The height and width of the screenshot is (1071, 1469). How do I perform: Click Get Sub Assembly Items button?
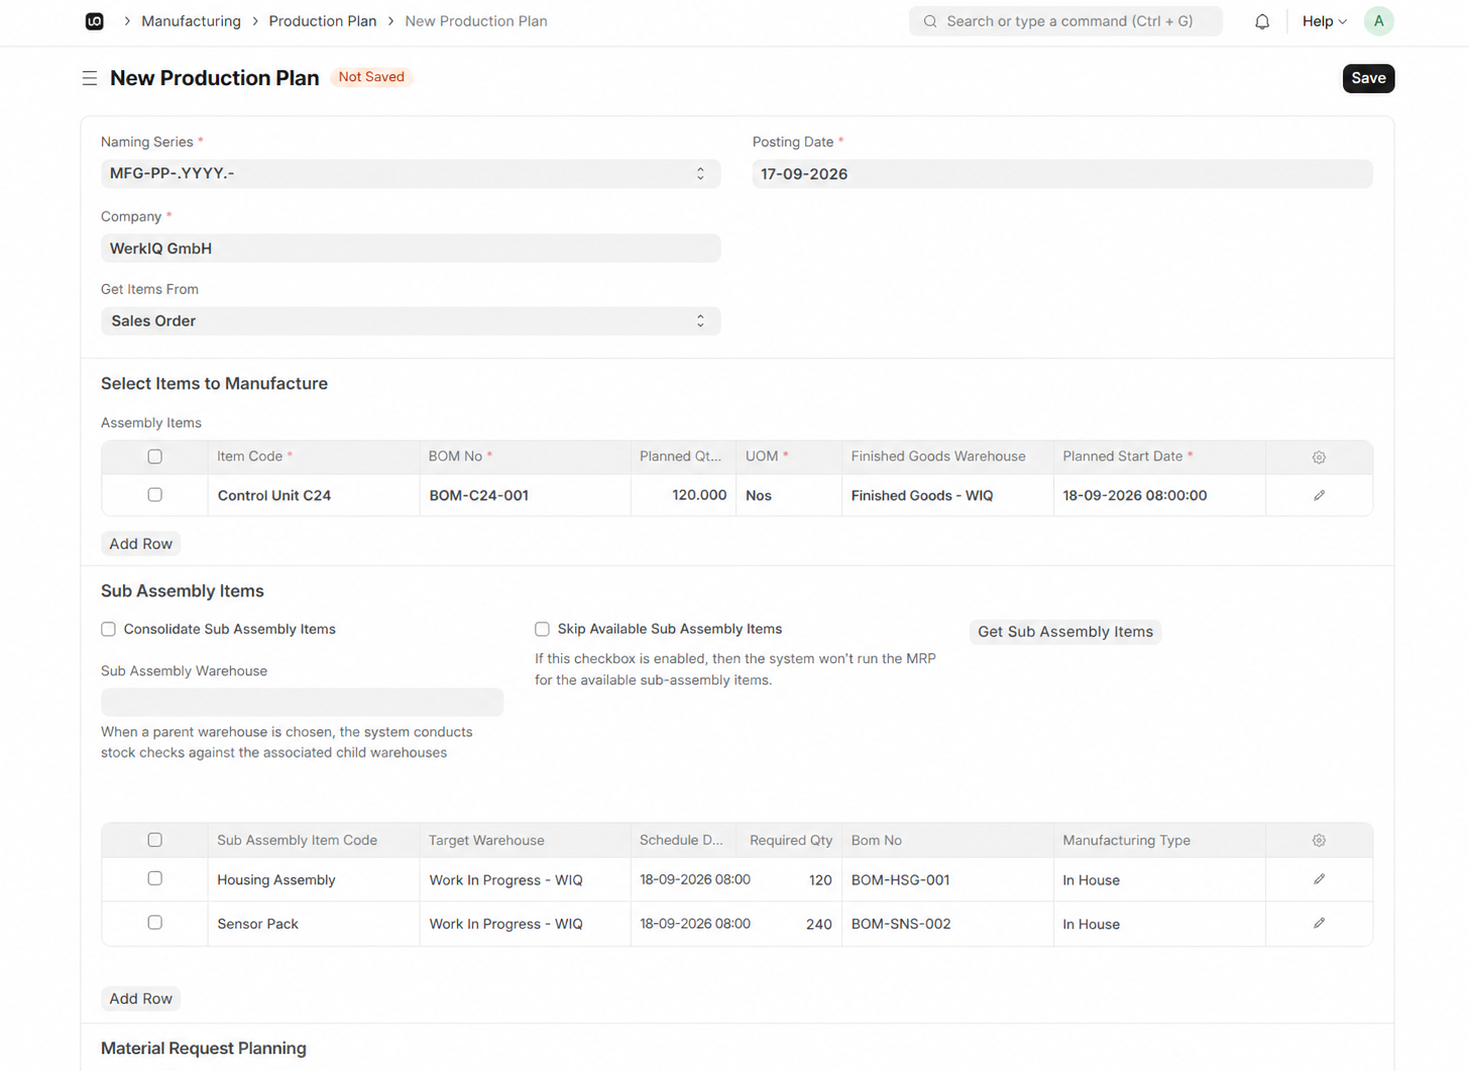click(1065, 632)
